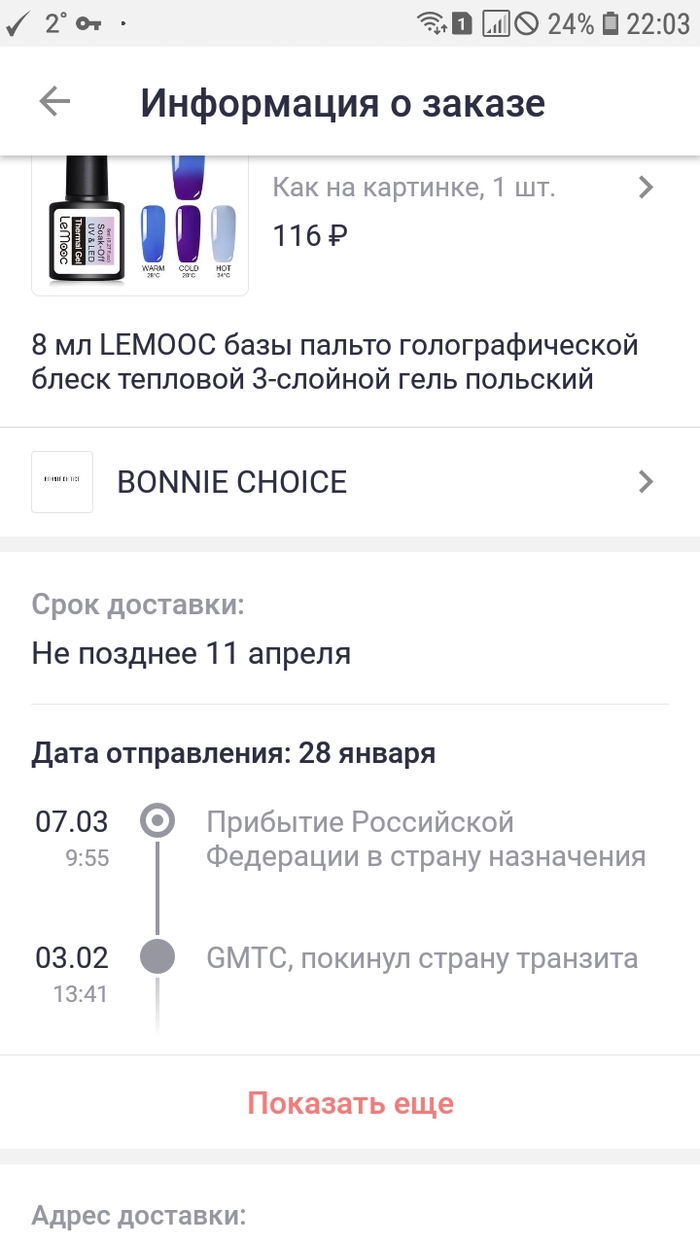
Task: Open the product title text about LEMOOC
Action: coord(335,363)
